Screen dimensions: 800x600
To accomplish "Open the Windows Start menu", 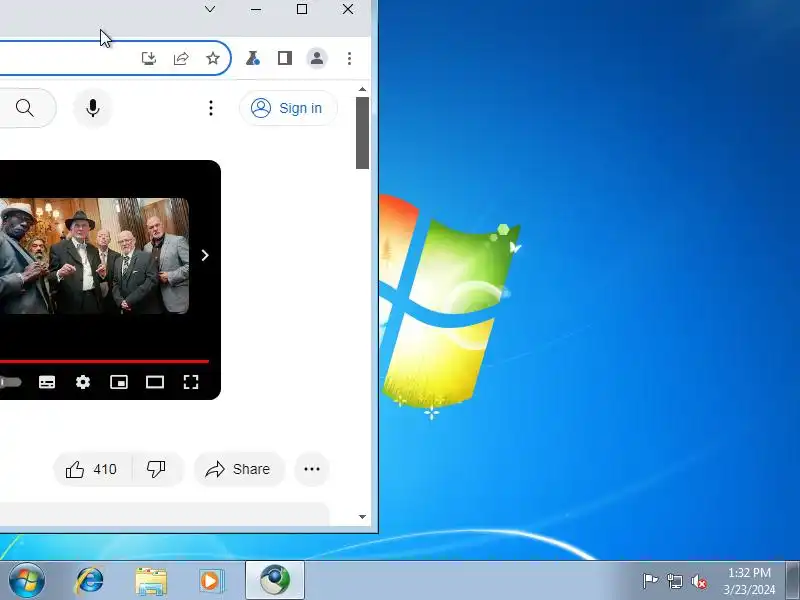I will pyautogui.click(x=27, y=581).
